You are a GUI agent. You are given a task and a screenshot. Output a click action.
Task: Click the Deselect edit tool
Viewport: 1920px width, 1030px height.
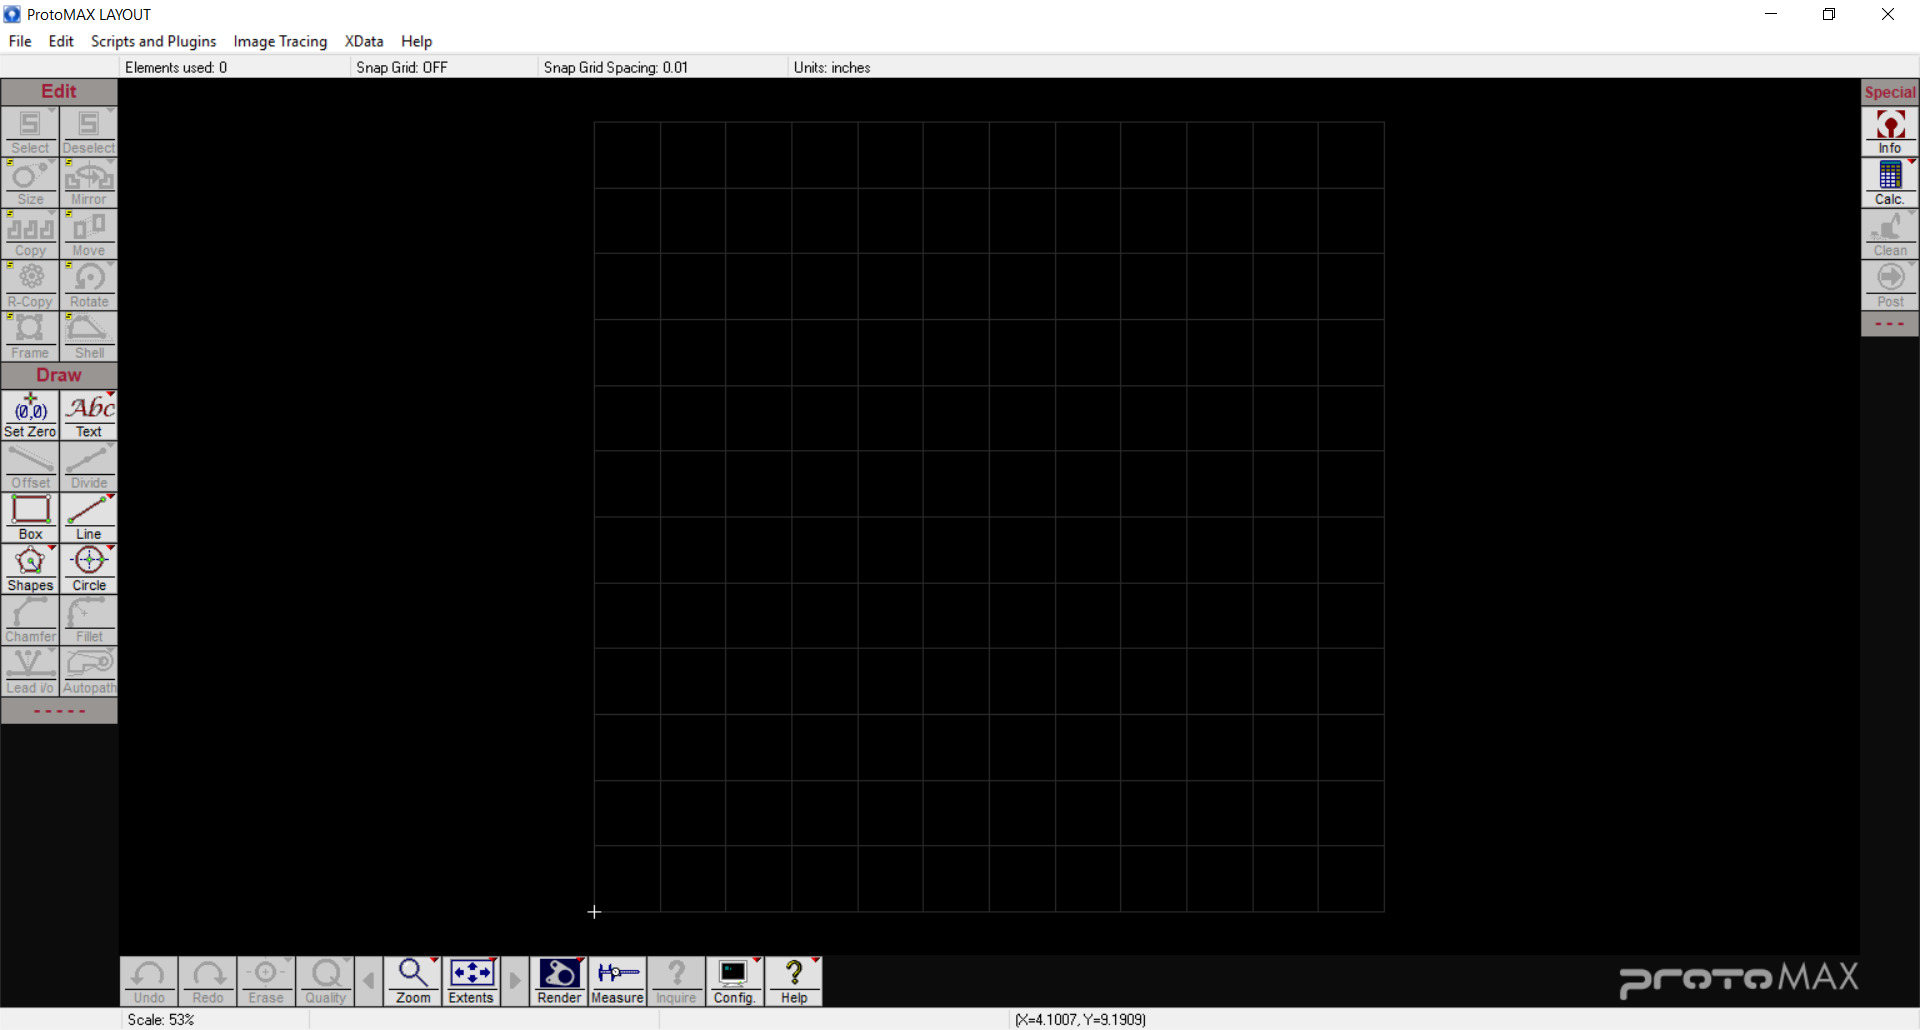point(89,131)
